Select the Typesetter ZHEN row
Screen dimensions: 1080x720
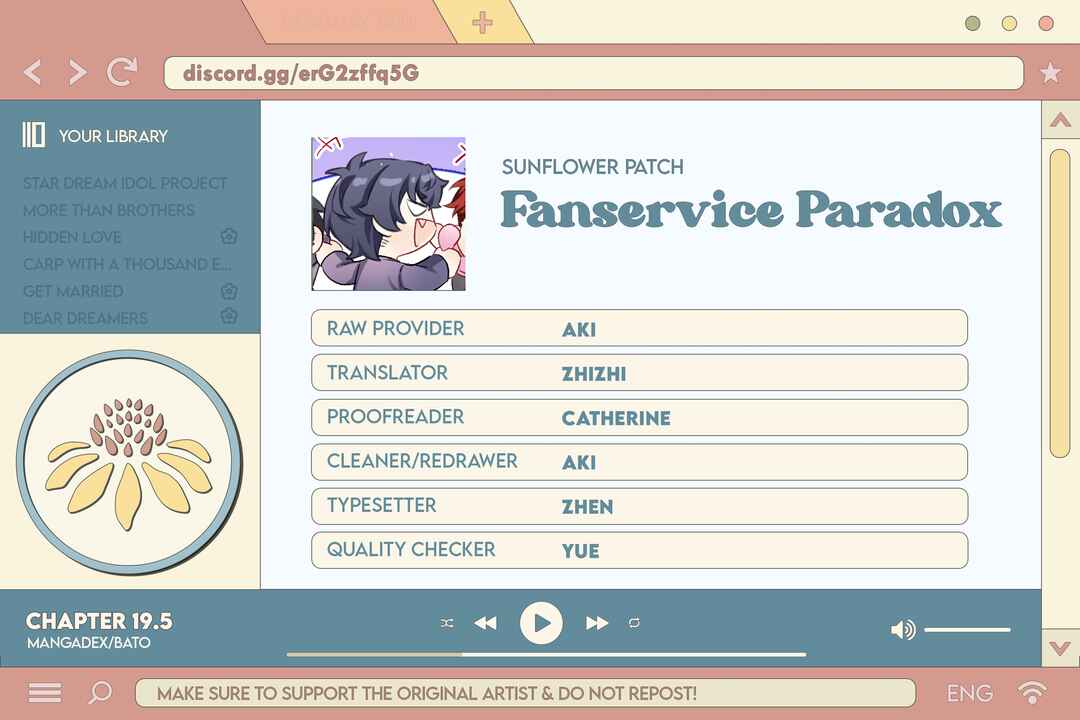click(639, 506)
